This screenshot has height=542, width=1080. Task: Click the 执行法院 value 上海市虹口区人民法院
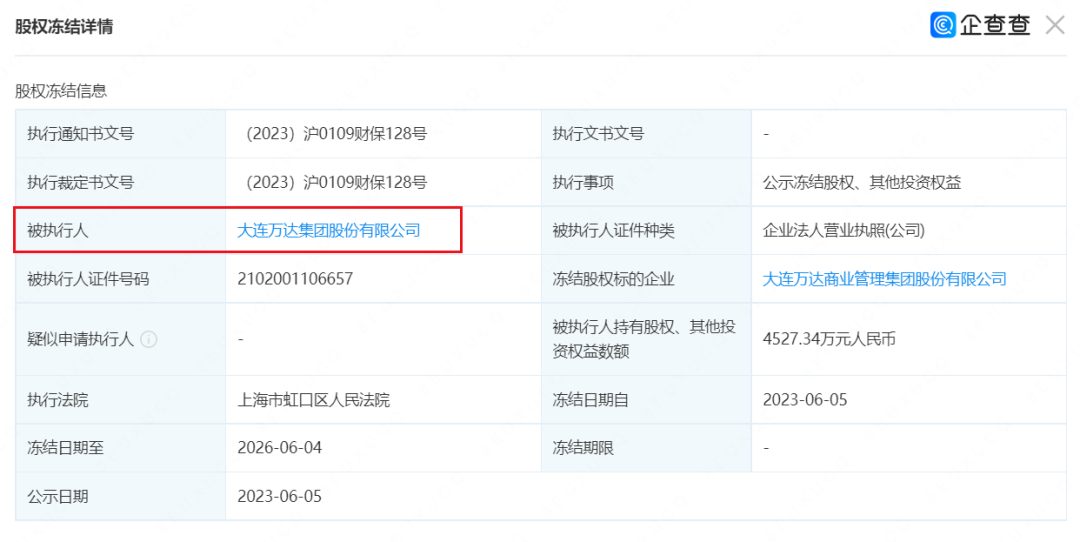[313, 400]
